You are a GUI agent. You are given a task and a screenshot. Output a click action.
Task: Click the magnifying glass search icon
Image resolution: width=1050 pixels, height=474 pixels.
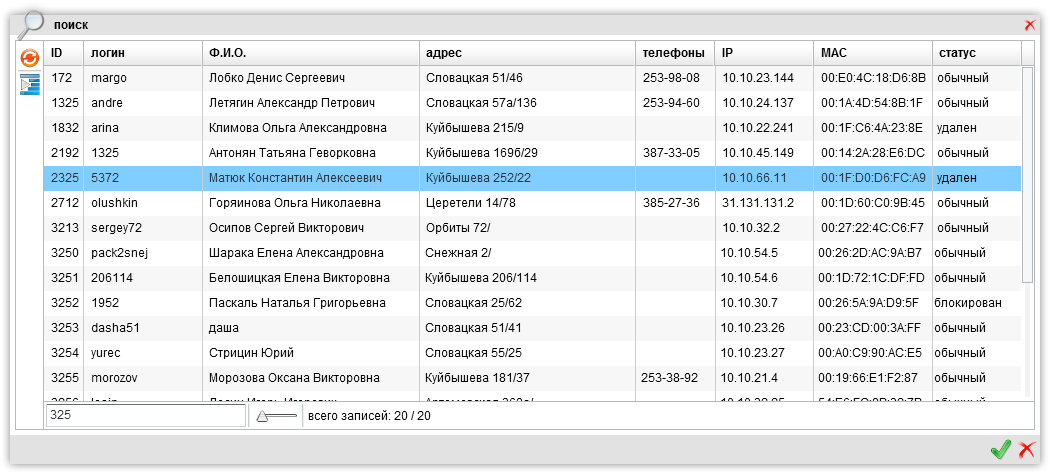(31, 22)
